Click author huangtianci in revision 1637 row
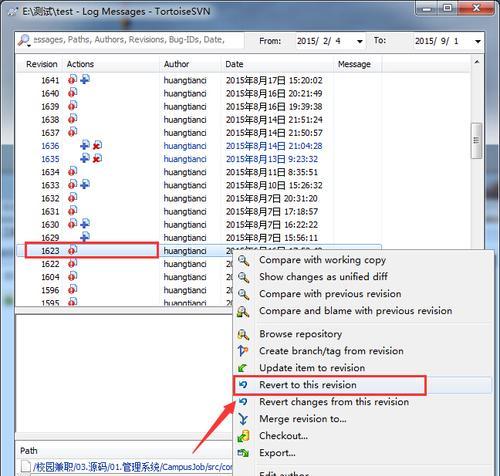The image size is (500, 476). [x=185, y=133]
